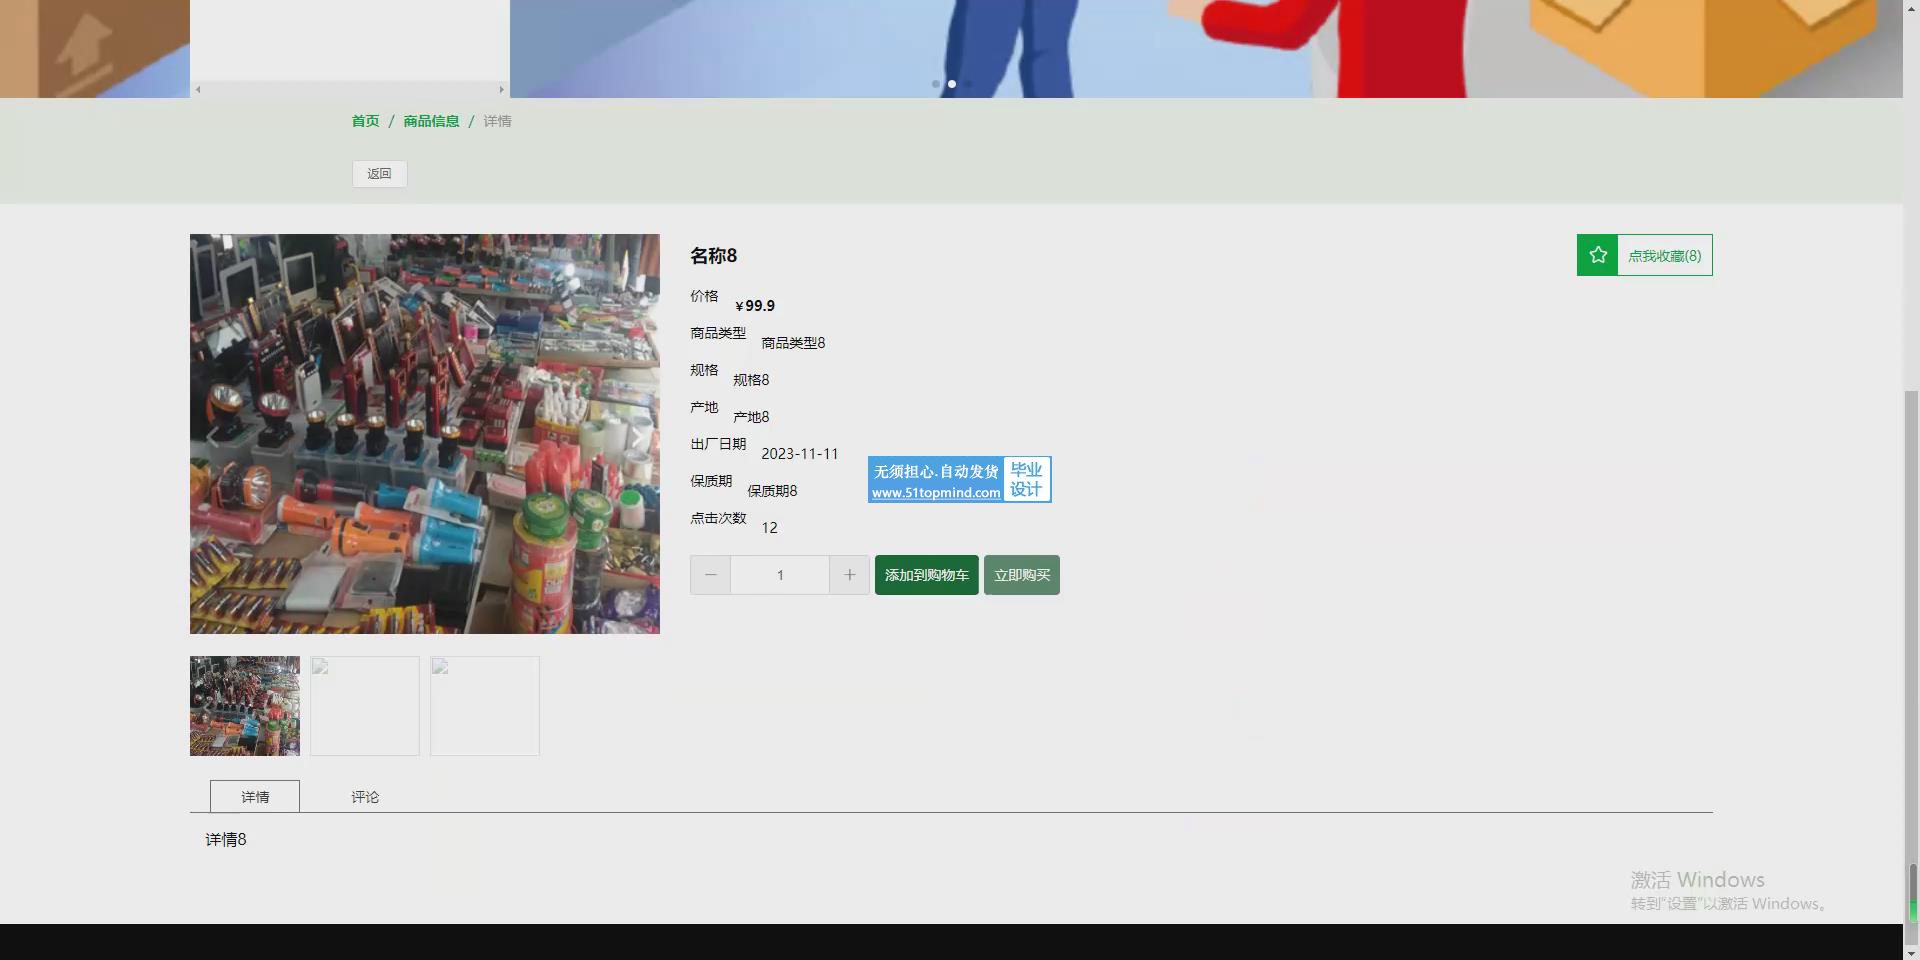Click the value 保质期8
Image resolution: width=1920 pixels, height=960 pixels.
772,491
